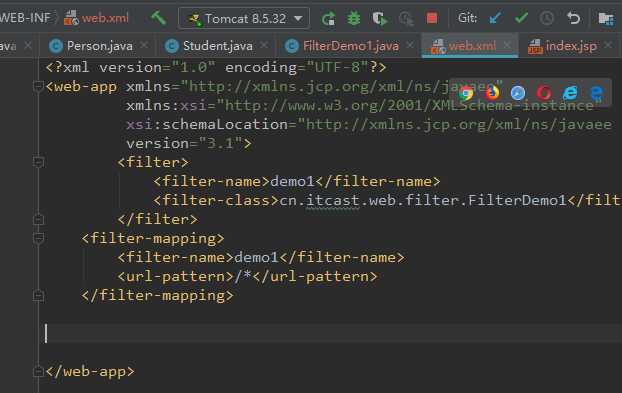Collapse the filter-mapping element fold marker
Screen dimensions: 622x393
(38, 238)
